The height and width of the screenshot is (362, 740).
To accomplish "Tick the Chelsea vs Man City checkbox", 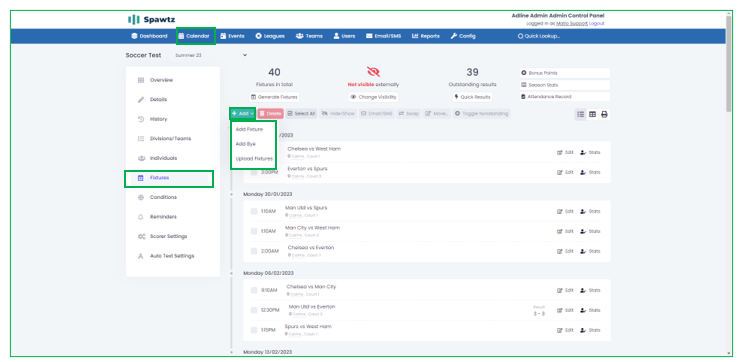I will coord(254,290).
